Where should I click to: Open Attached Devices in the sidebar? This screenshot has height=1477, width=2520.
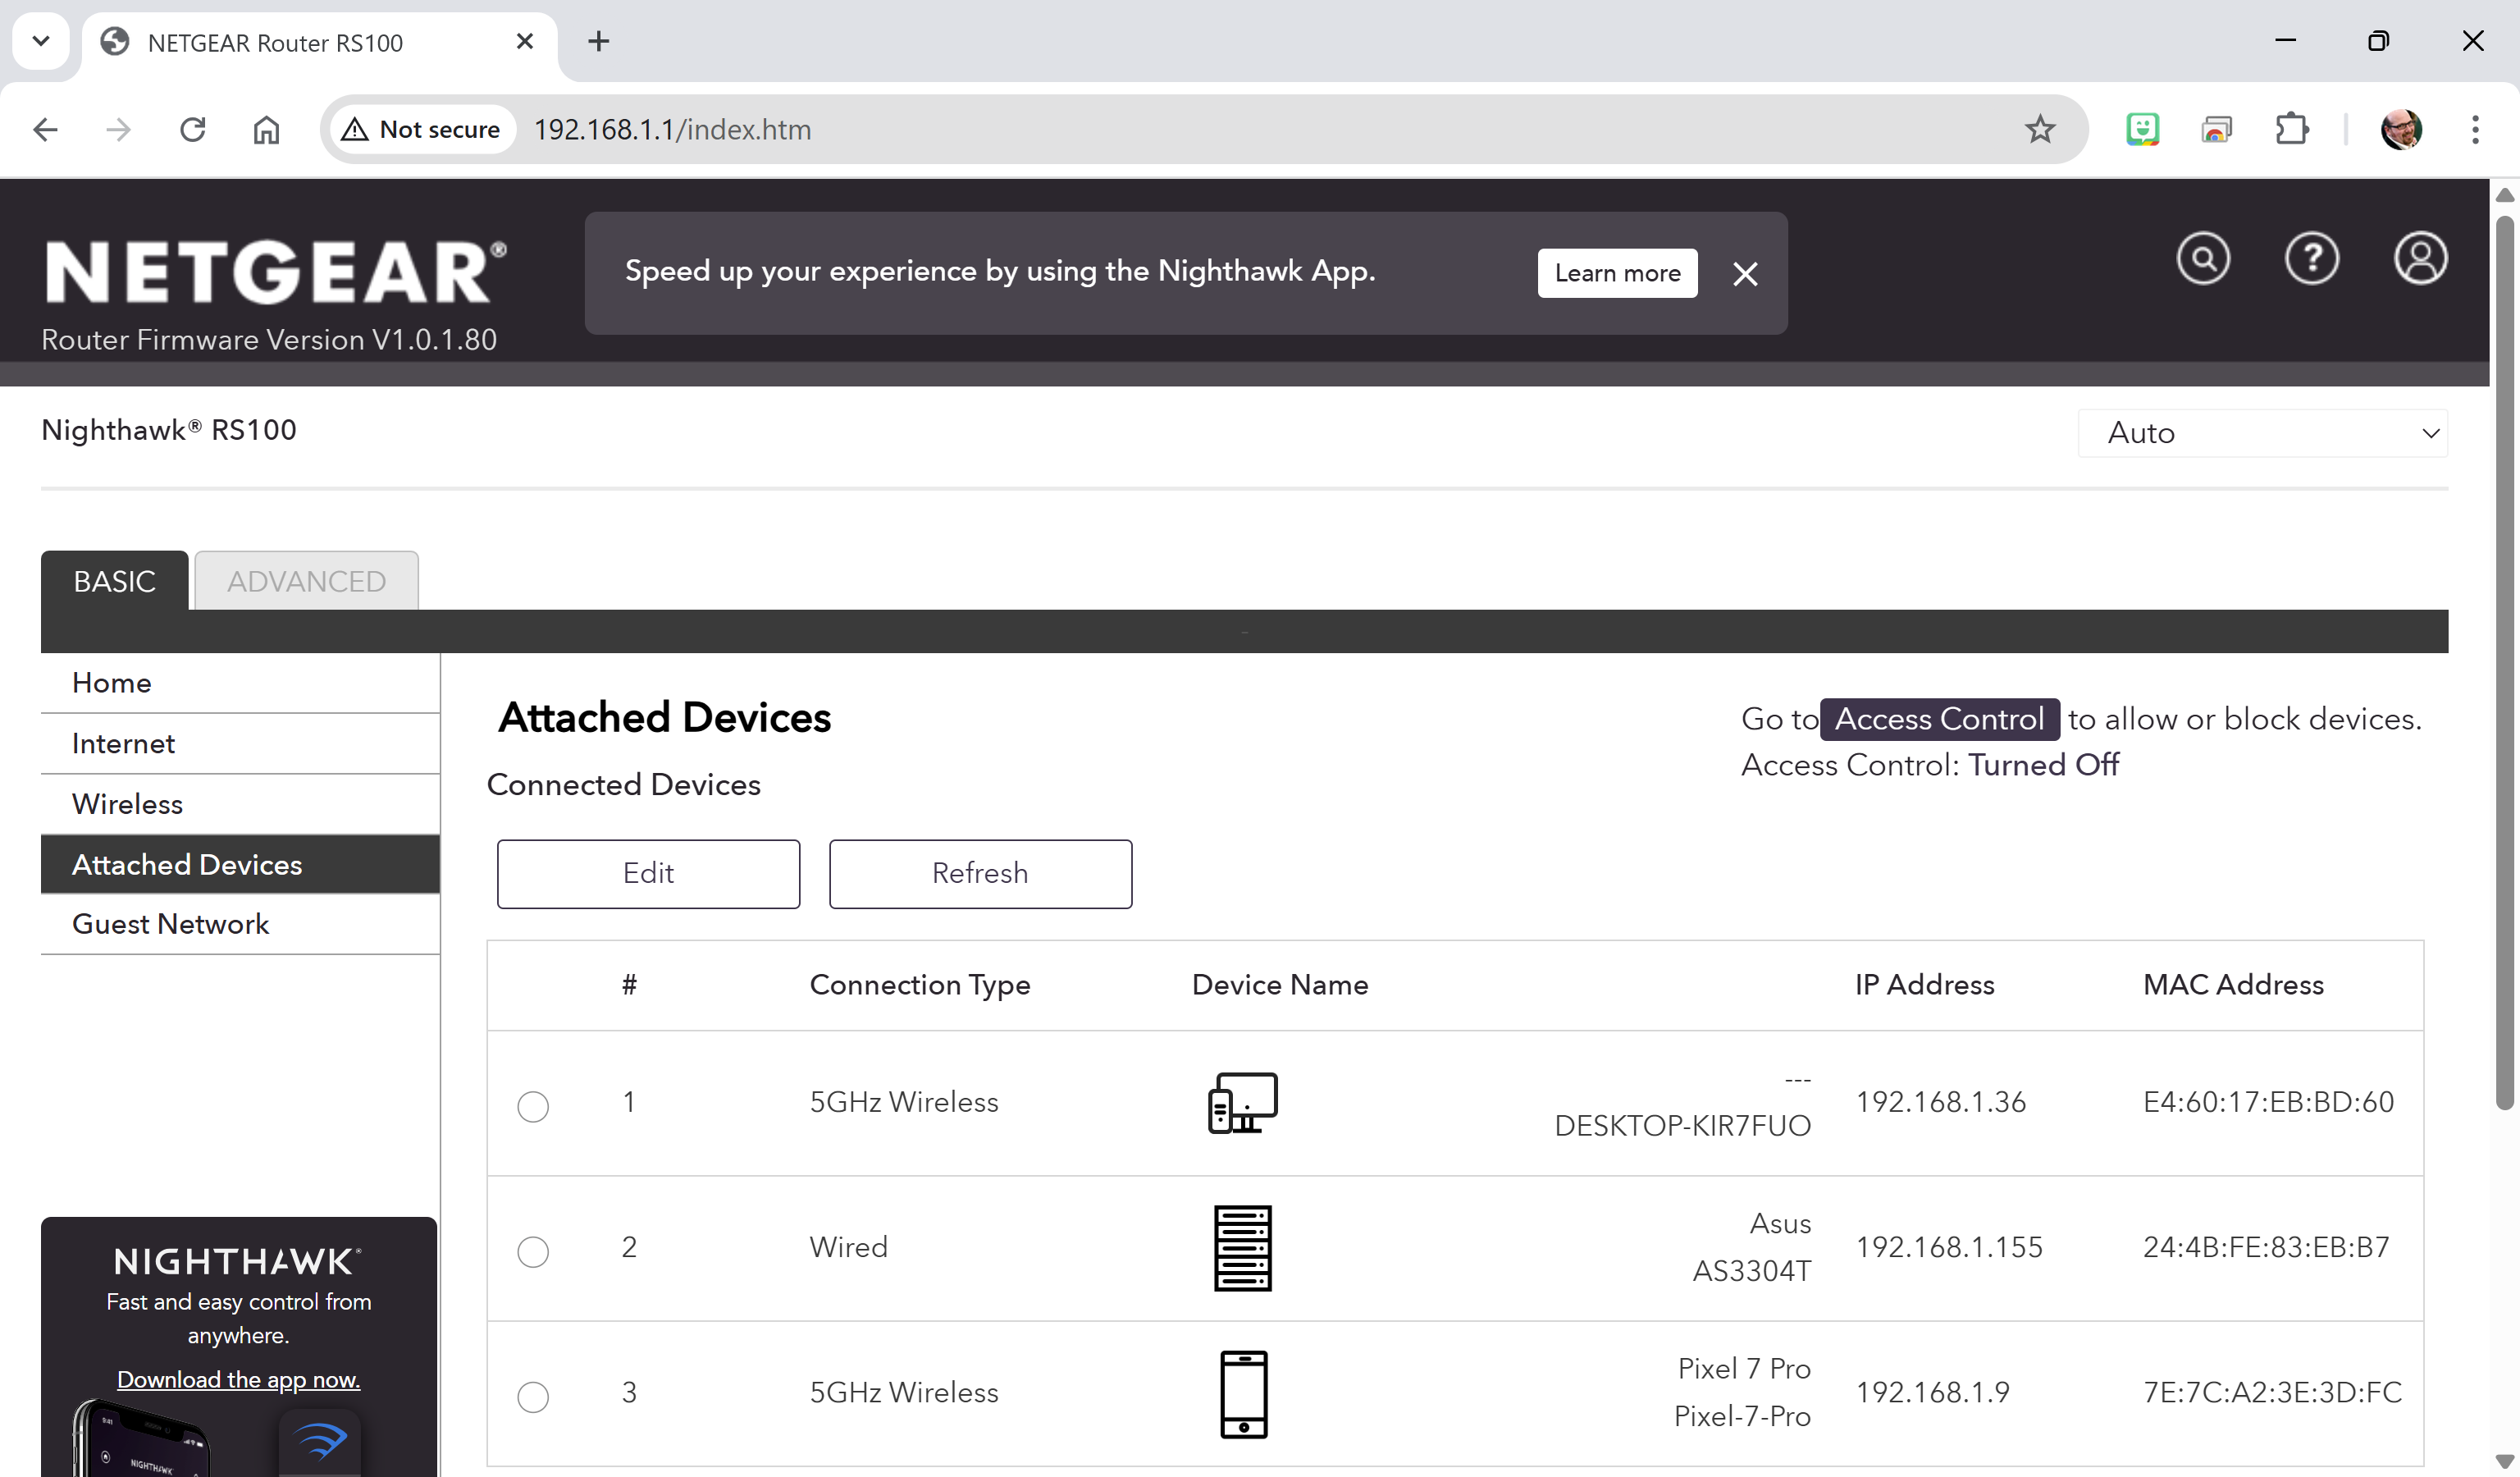click(240, 864)
